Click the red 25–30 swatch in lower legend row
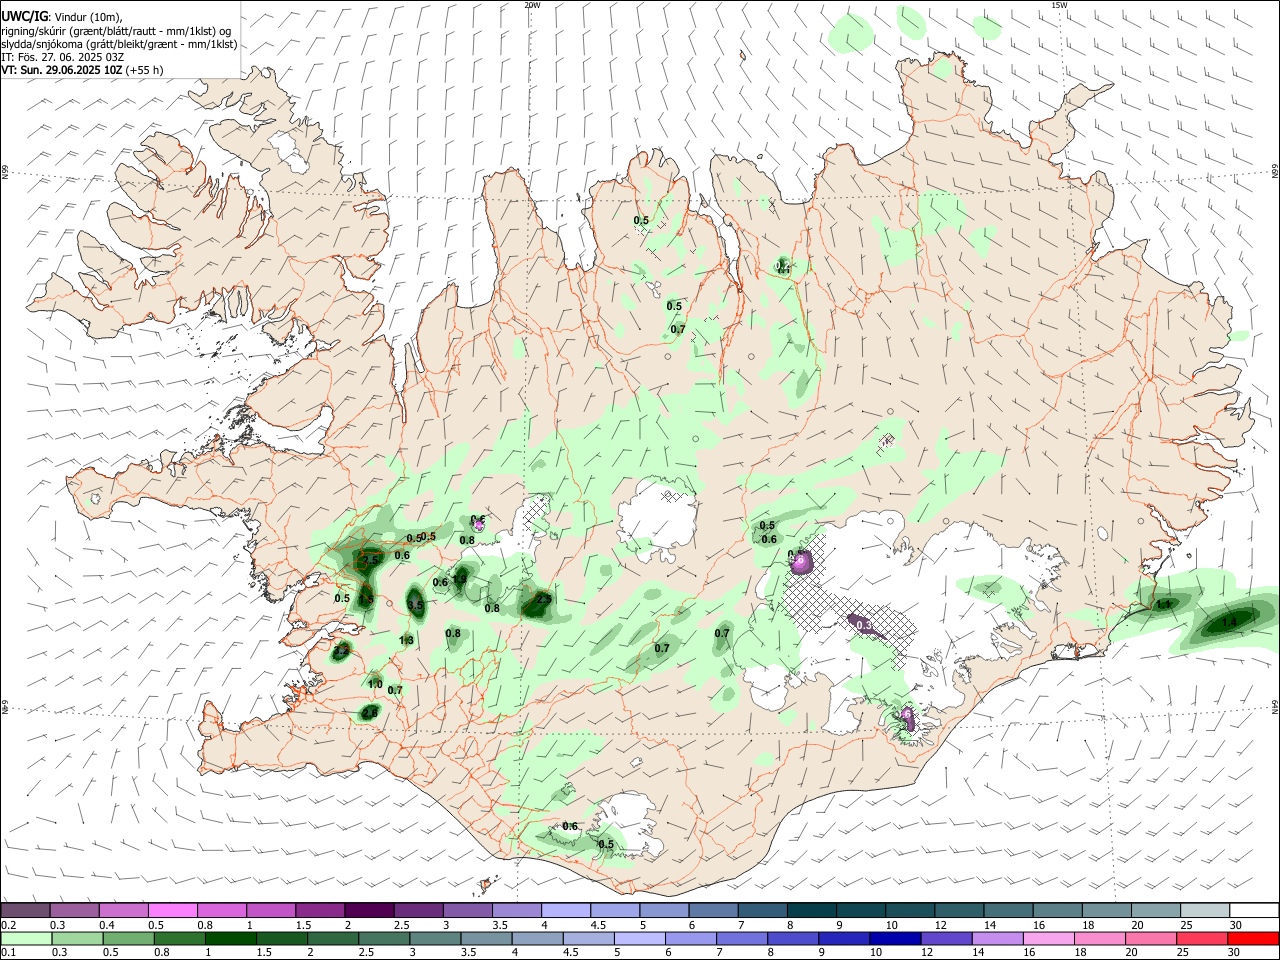 [x=1202, y=939]
